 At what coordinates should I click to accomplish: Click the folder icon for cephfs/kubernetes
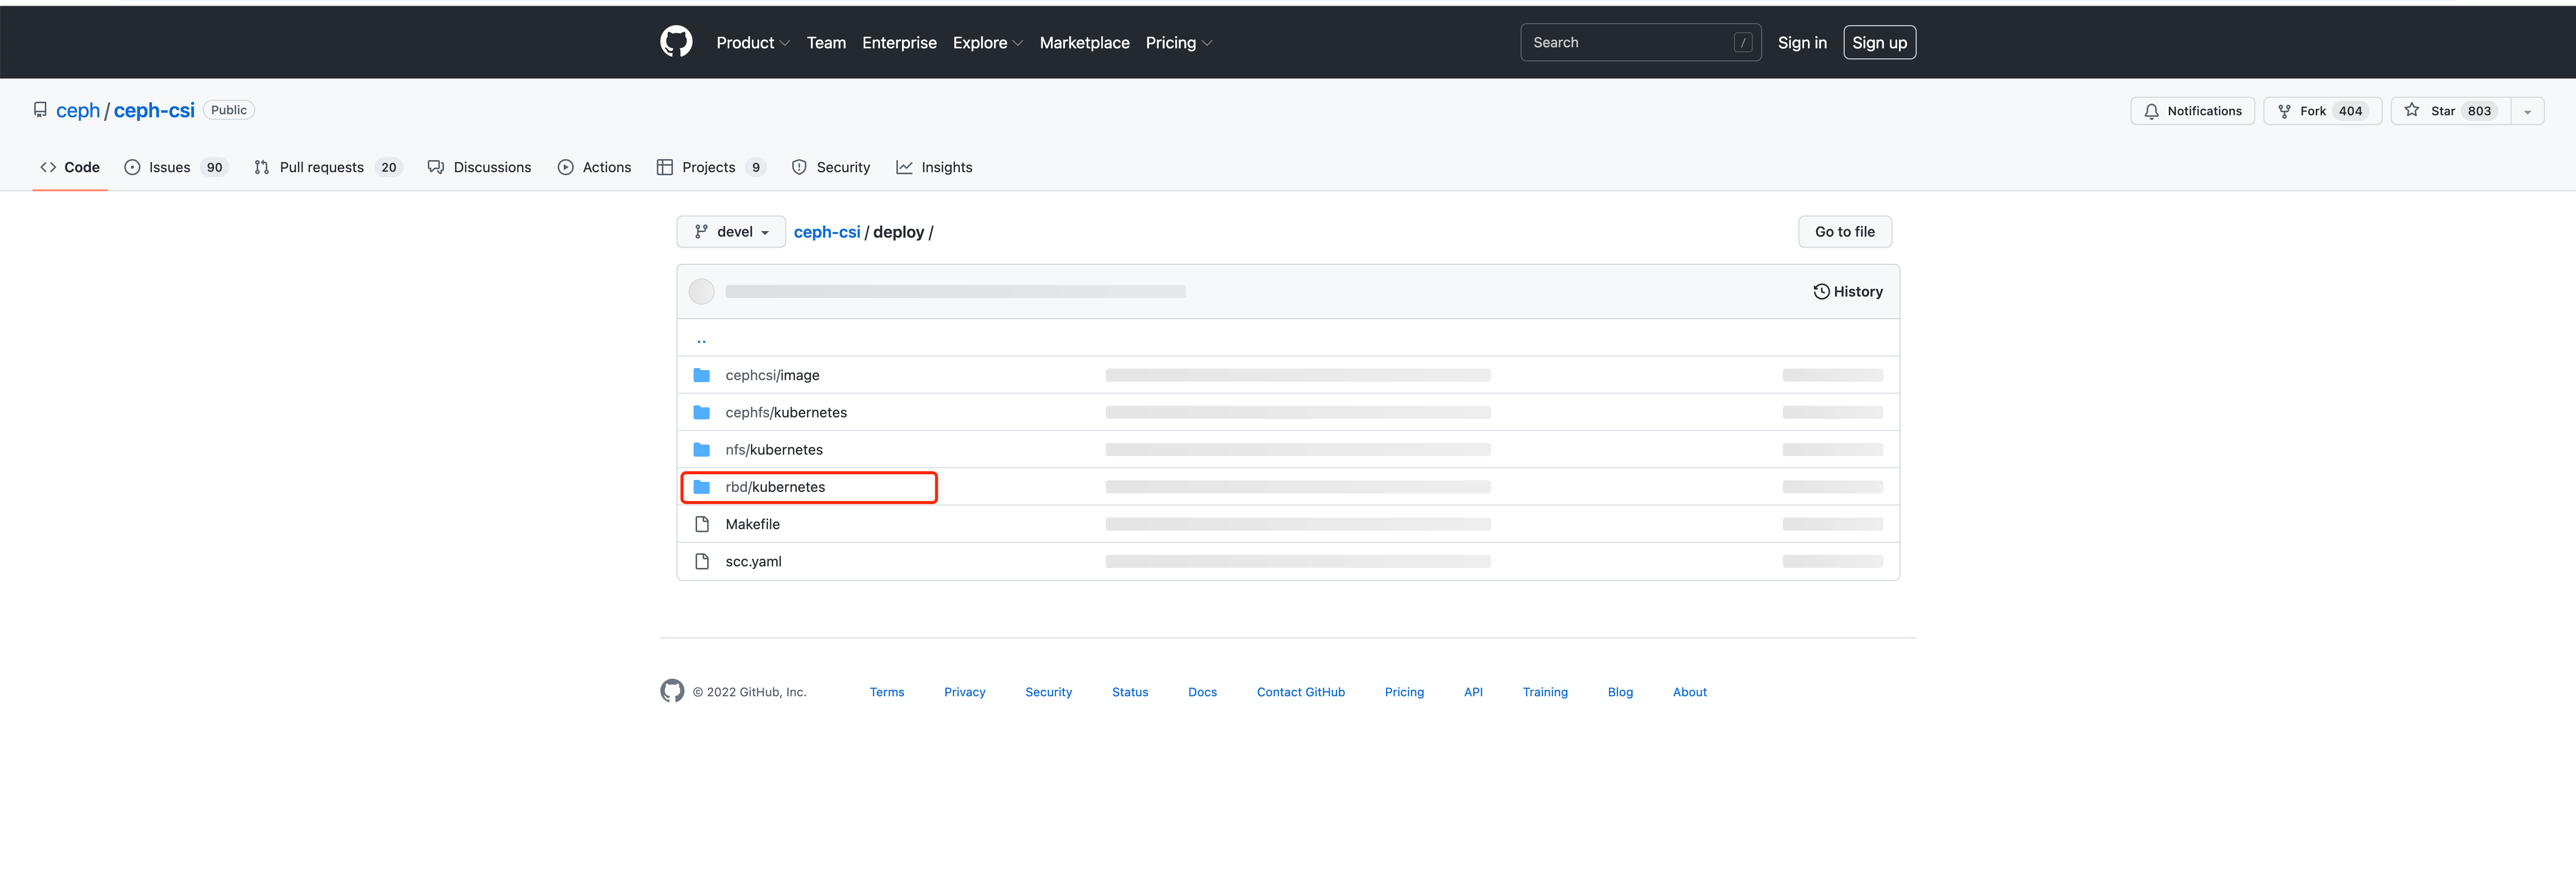pyautogui.click(x=702, y=412)
